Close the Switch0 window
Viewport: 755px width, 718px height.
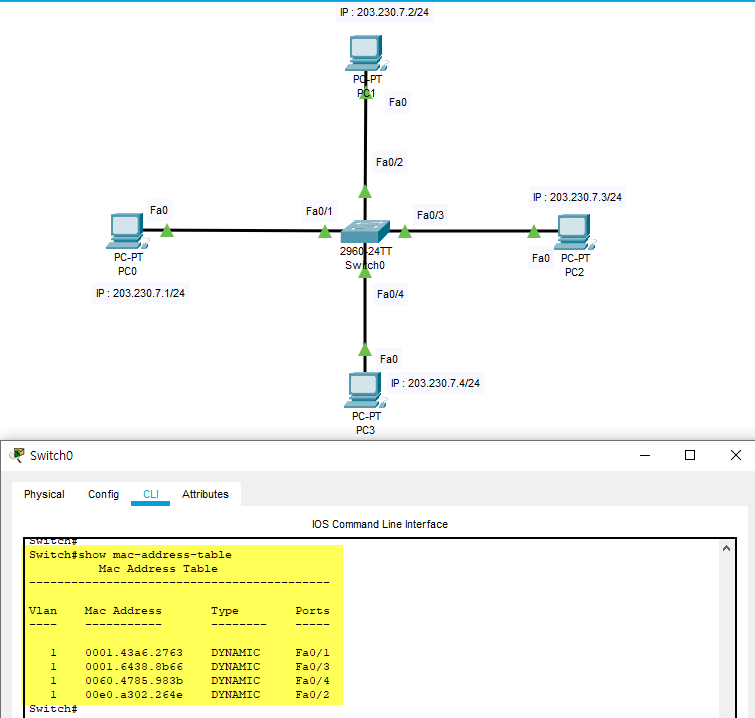click(736, 455)
